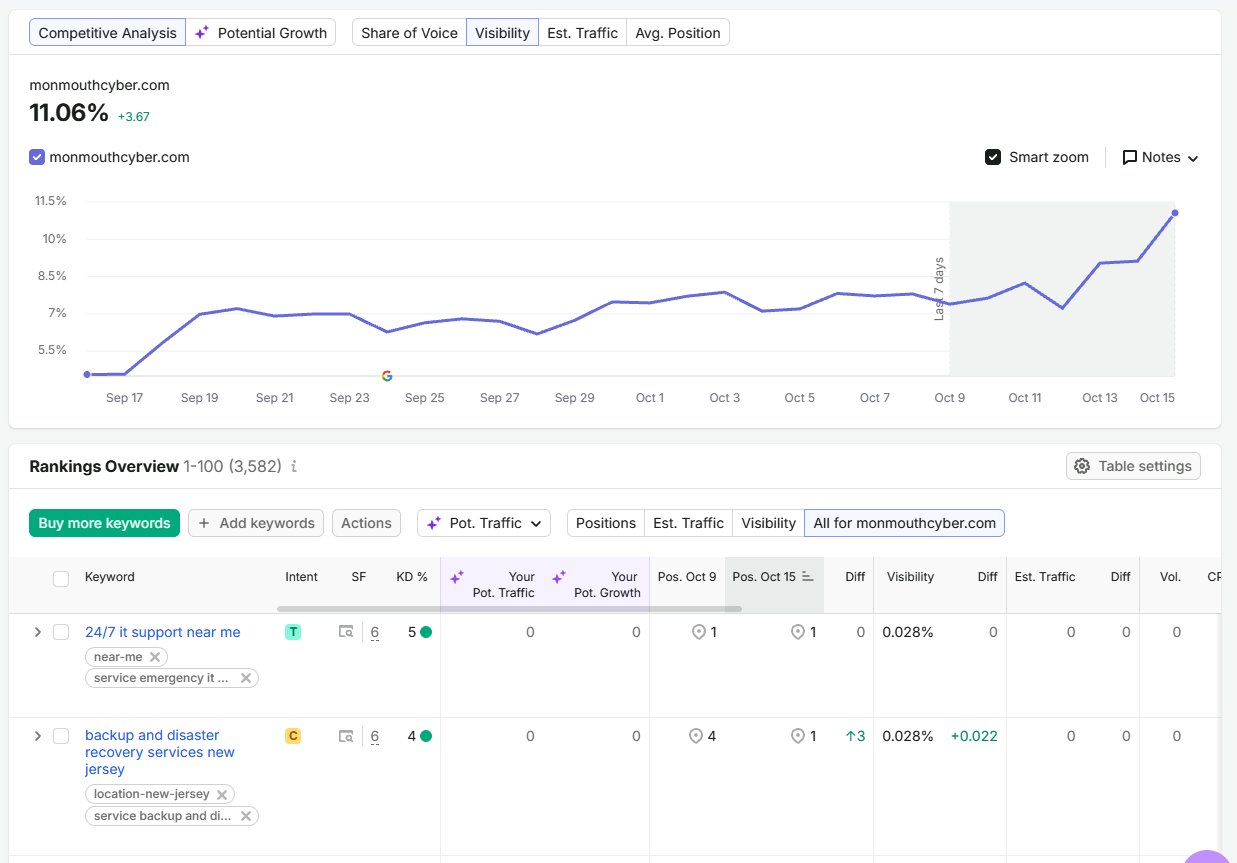Image resolution: width=1237 pixels, height=863 pixels.
Task: Open Table settings gear button
Action: [x=1133, y=466]
